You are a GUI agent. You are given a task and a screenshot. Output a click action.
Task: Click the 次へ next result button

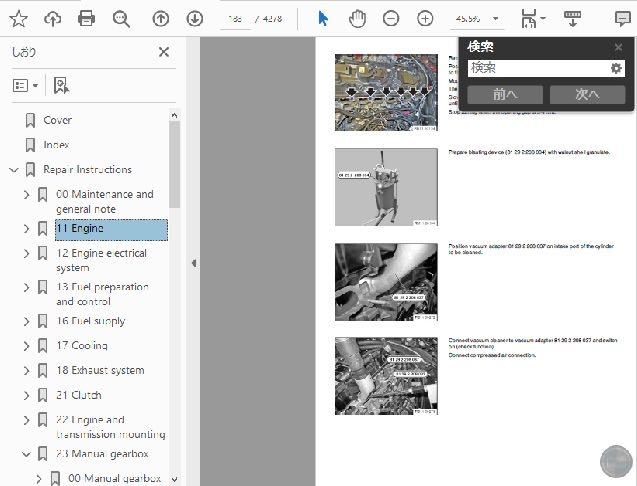tap(587, 94)
